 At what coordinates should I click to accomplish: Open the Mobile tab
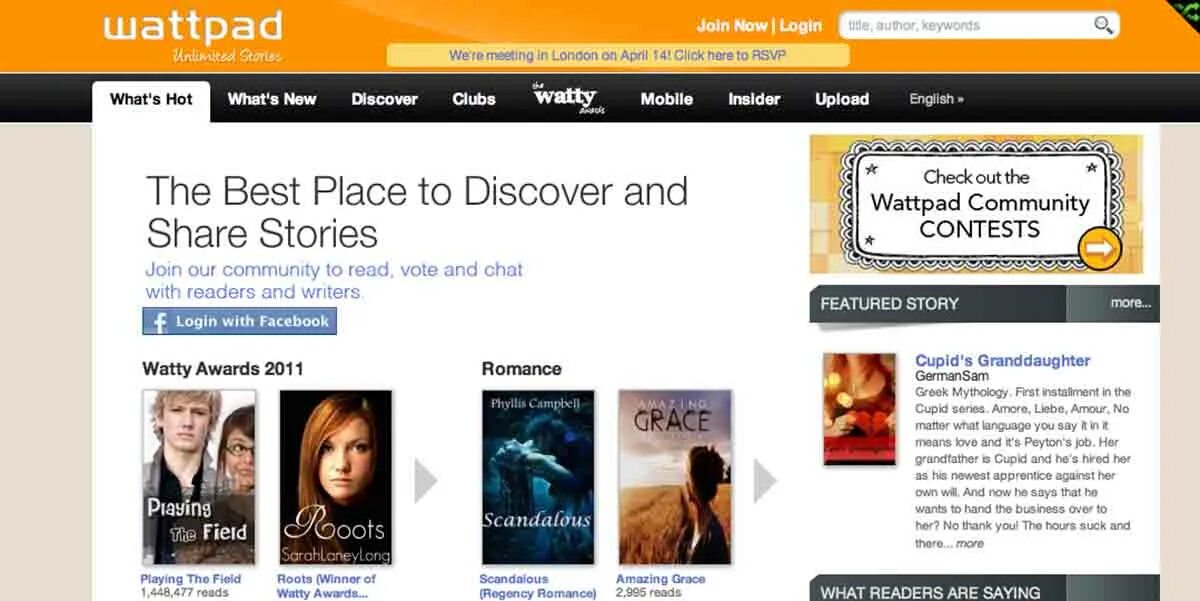click(666, 99)
